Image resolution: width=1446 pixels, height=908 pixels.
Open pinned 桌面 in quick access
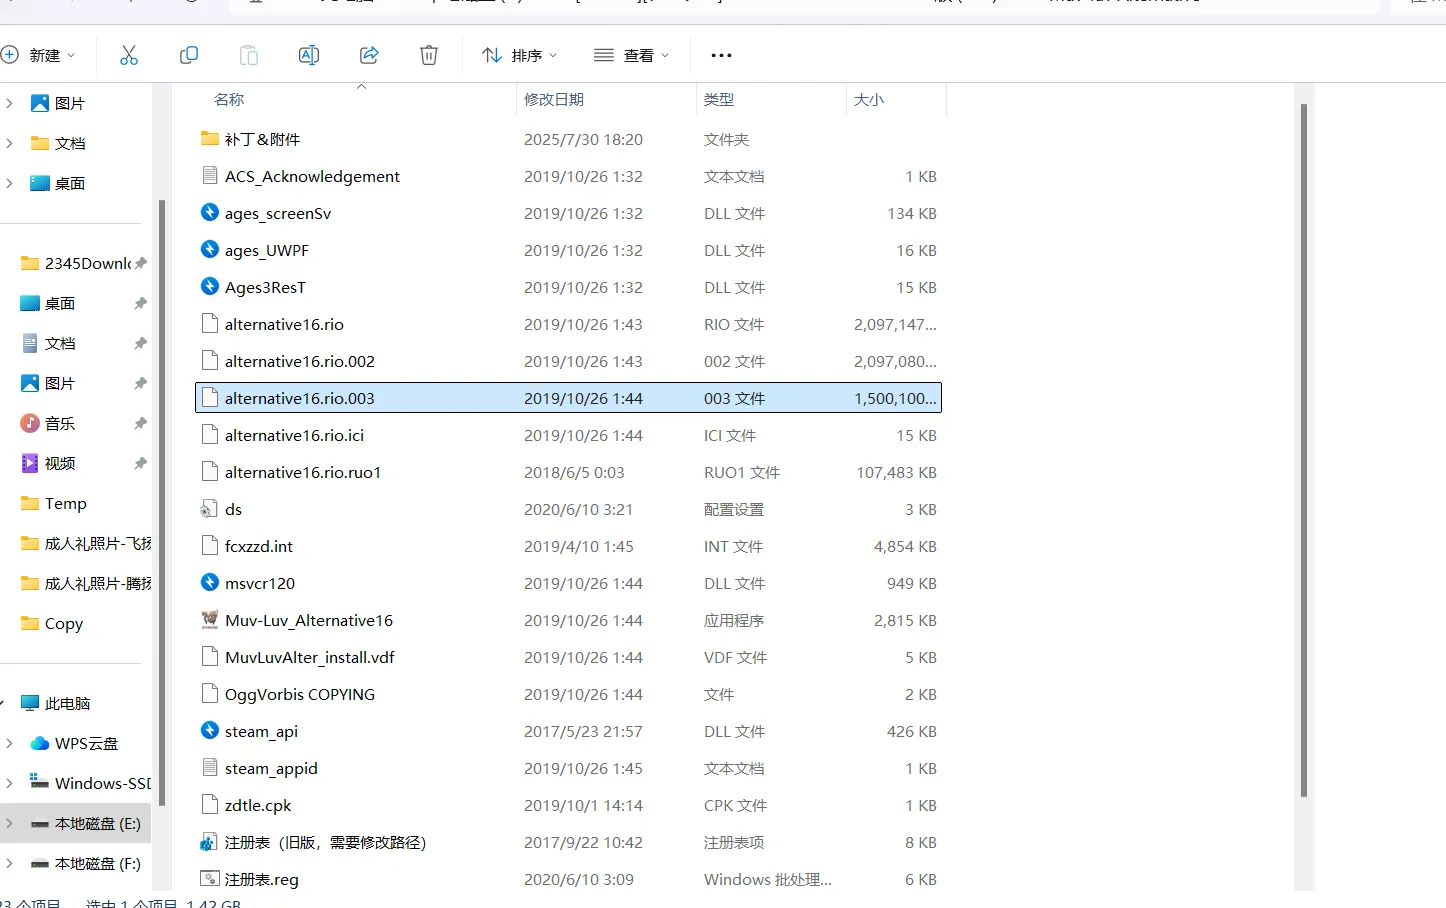[48, 303]
